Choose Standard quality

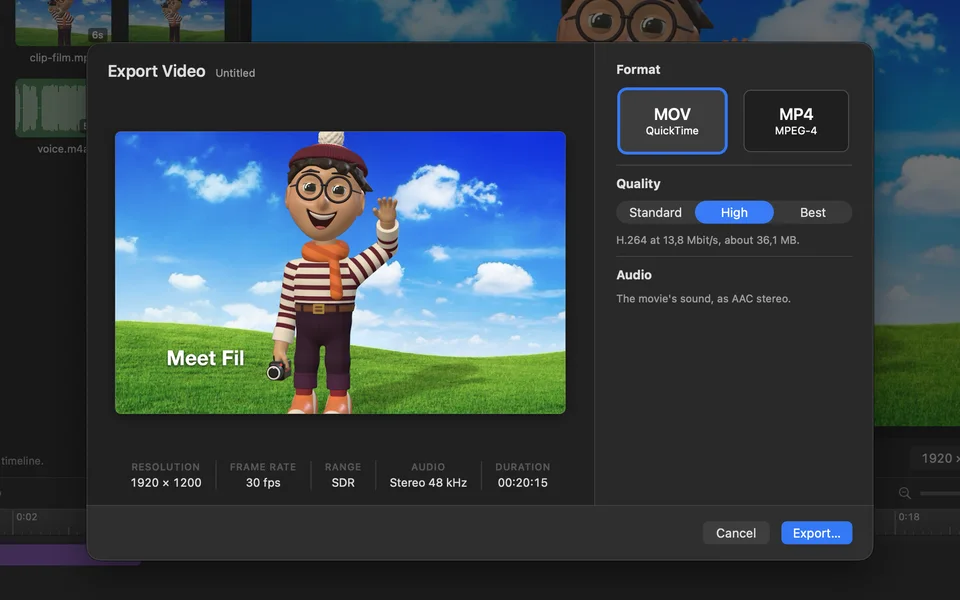point(655,212)
